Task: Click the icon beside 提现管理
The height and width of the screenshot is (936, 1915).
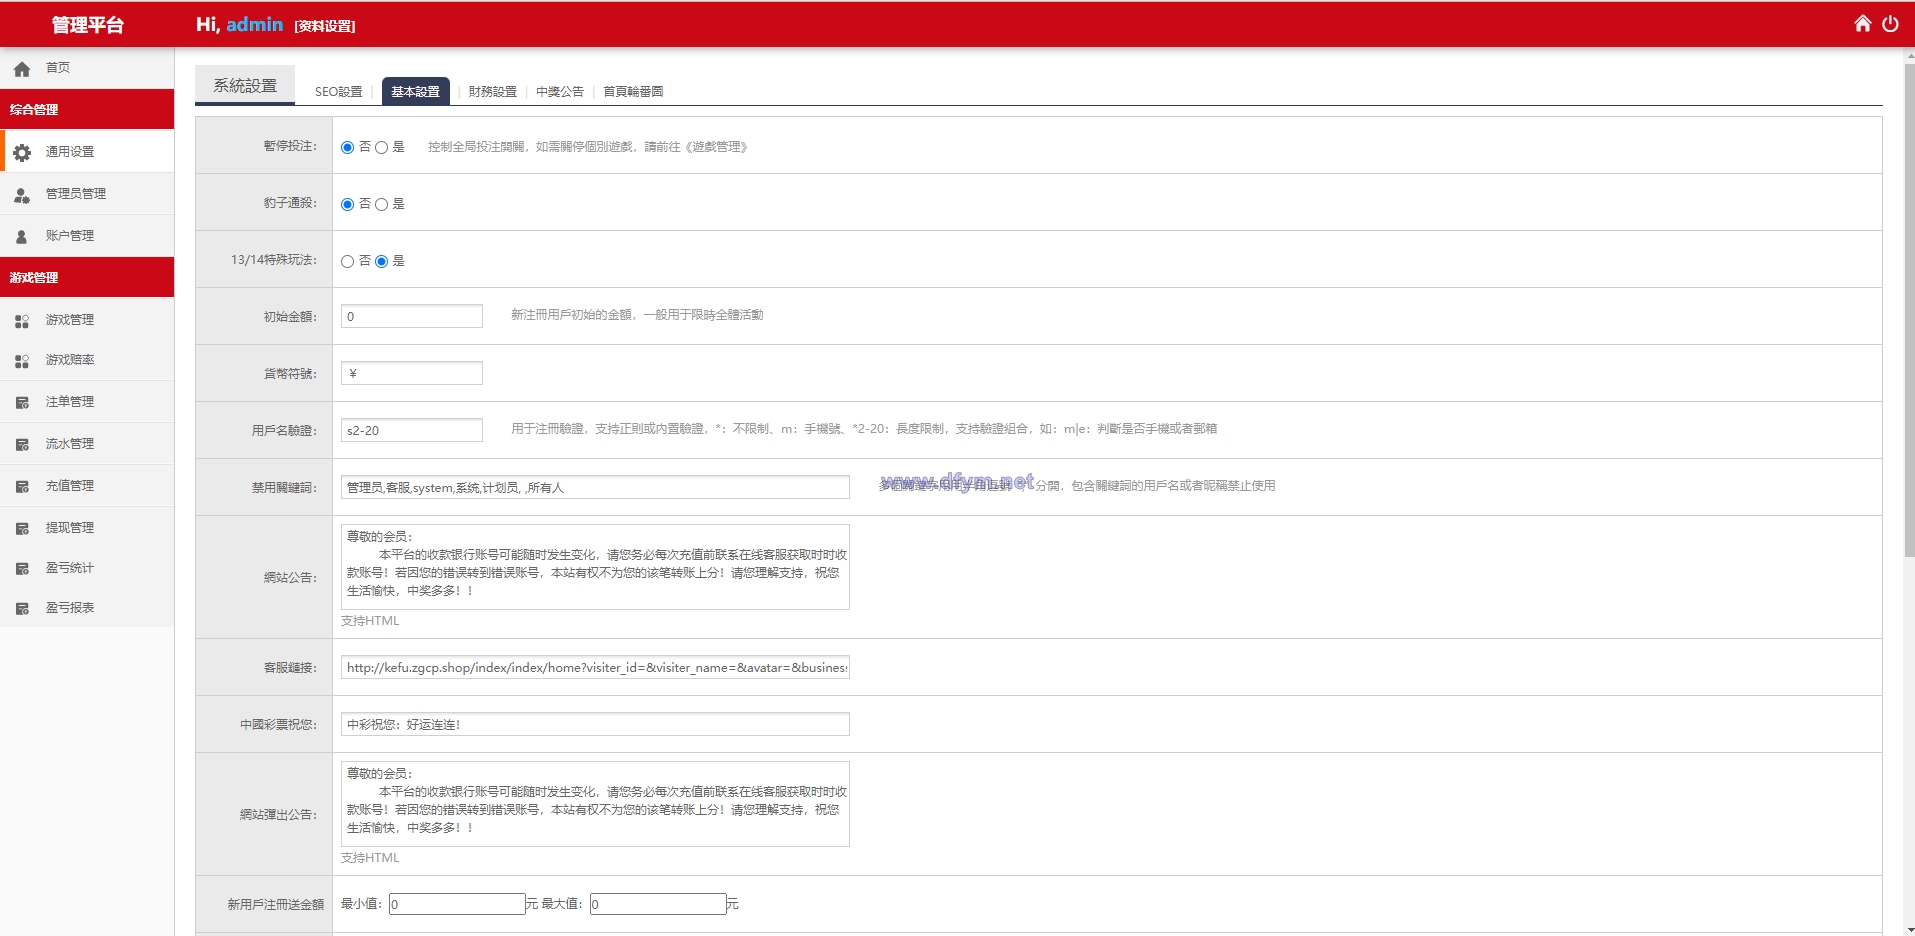Action: [22, 529]
